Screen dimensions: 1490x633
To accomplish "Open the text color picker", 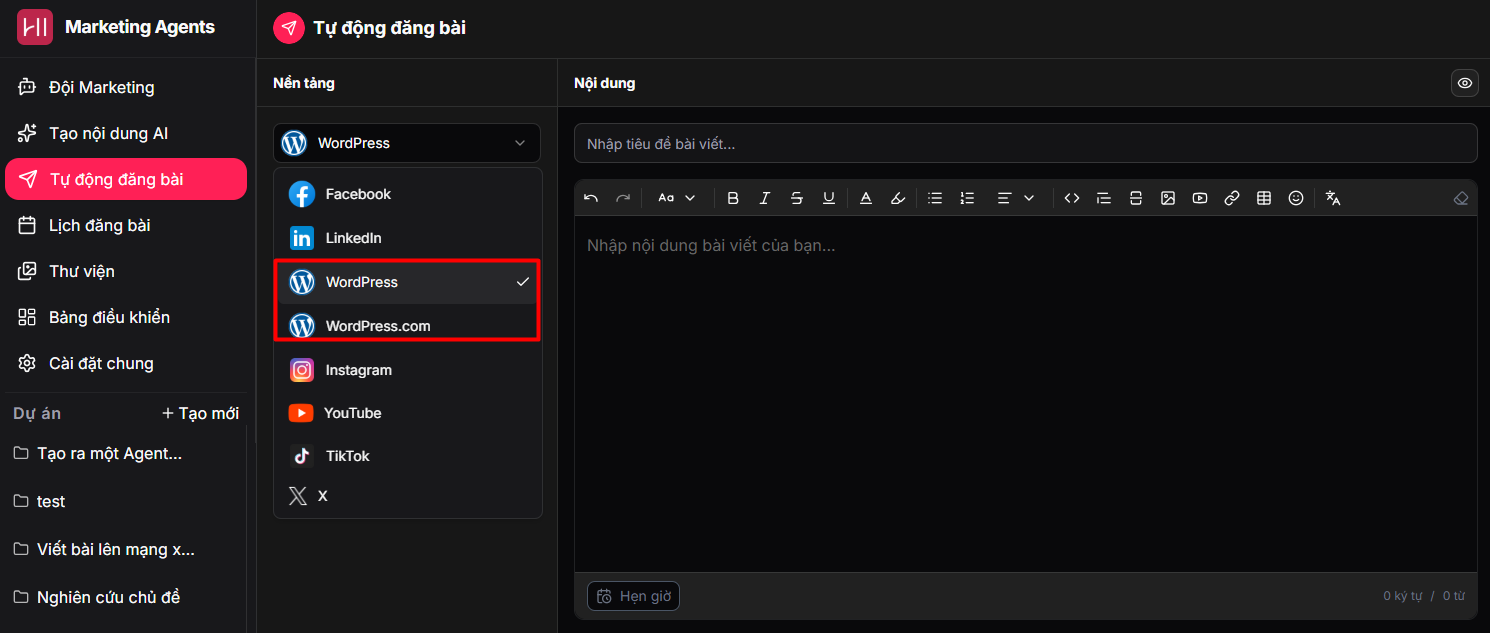I will pyautogui.click(x=866, y=198).
